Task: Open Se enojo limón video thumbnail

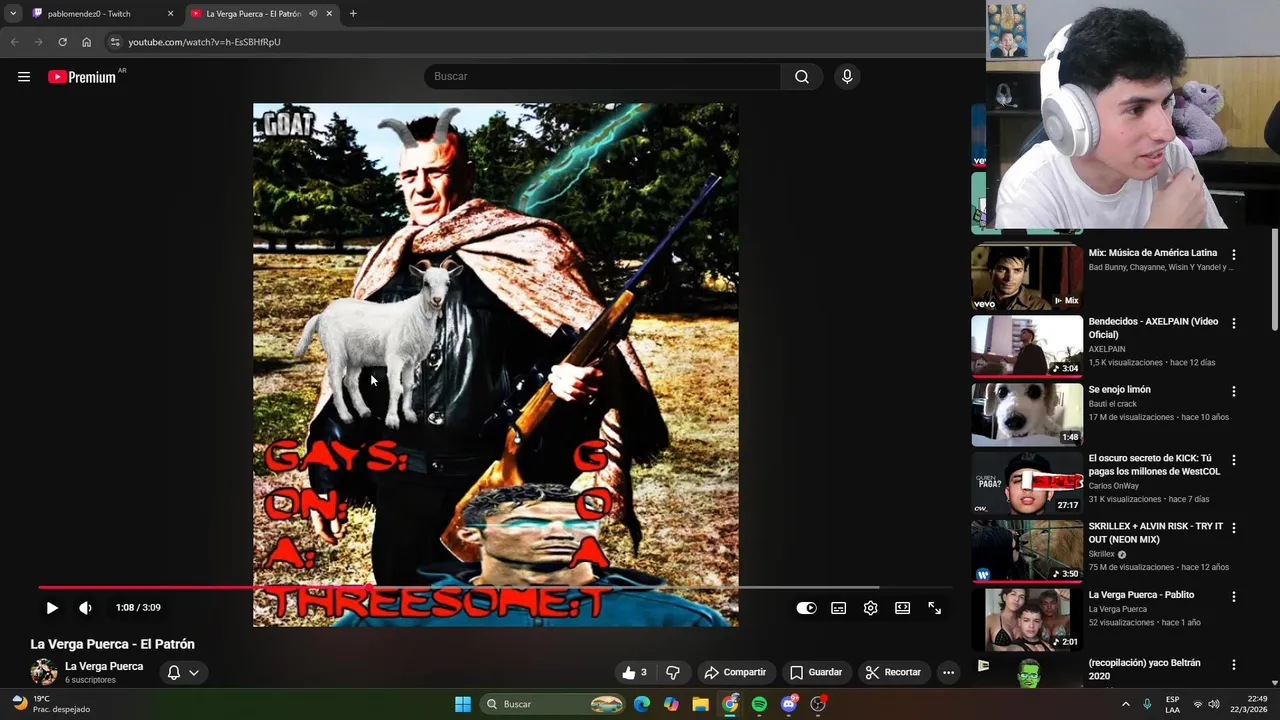Action: [1027, 414]
